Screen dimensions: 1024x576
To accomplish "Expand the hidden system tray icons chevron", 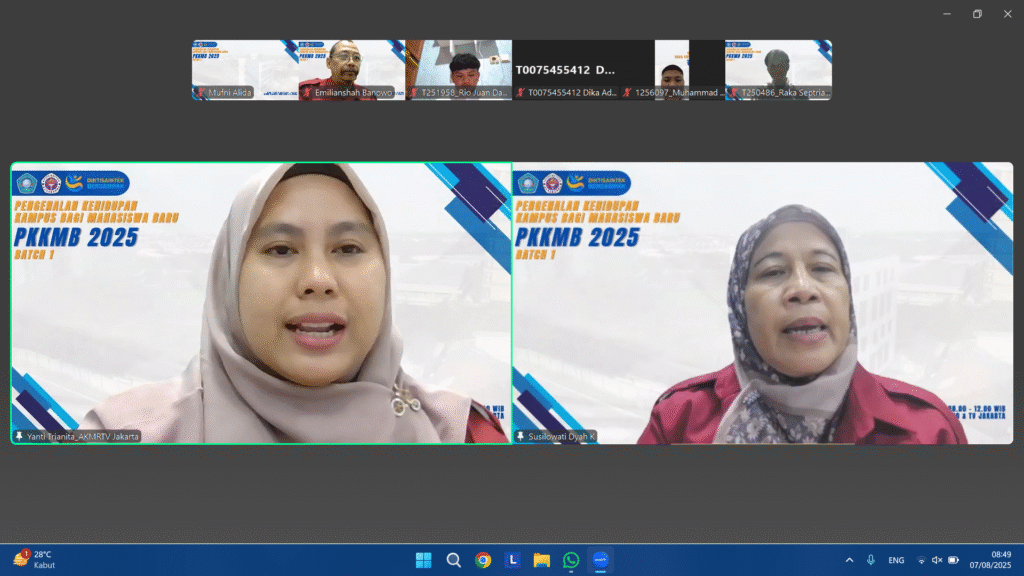I will tap(850, 560).
